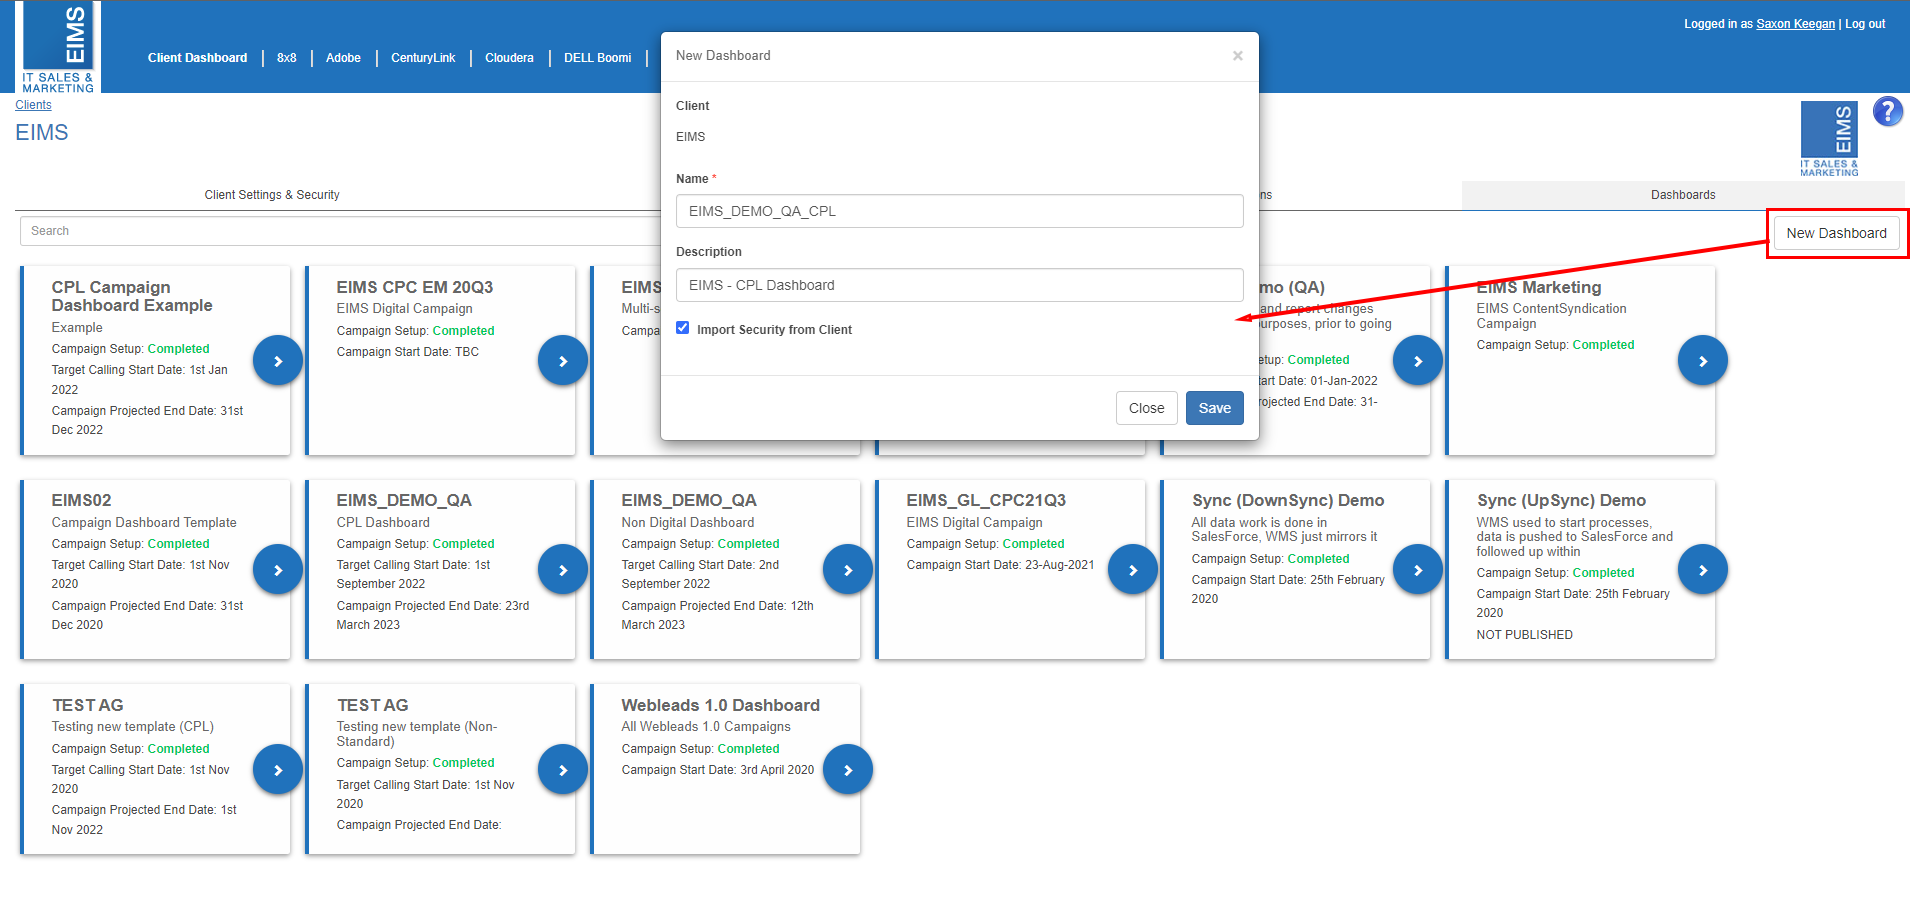Click the EIMS_GL_CPC21Q3 card title
Screen dimensions: 1910x920
[x=986, y=500]
